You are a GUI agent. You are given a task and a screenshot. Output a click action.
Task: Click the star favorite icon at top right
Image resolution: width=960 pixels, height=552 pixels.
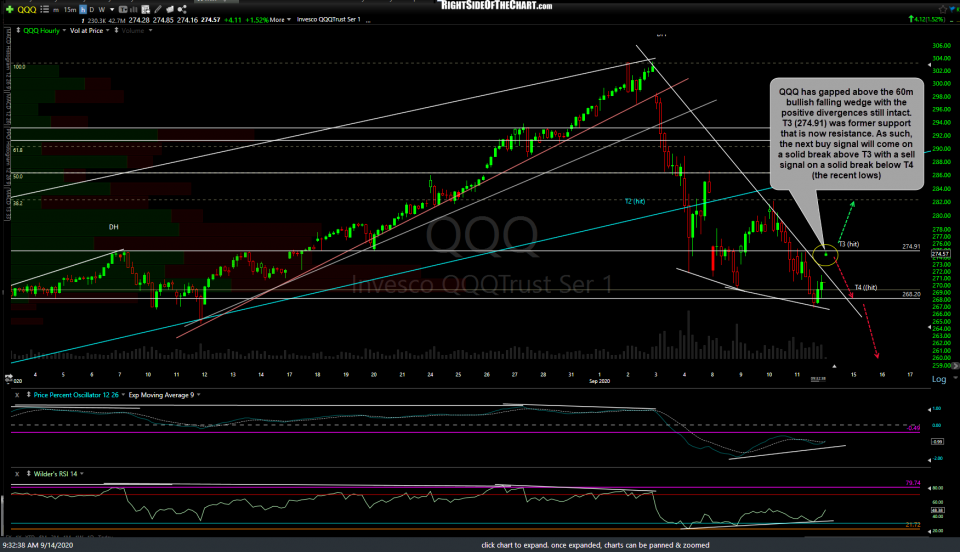[x=943, y=9]
